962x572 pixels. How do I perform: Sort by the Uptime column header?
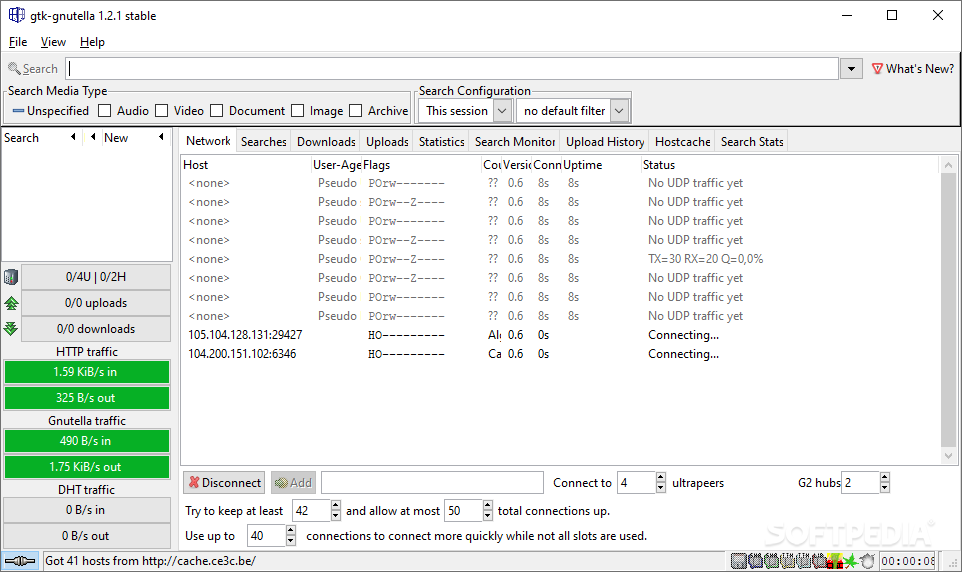point(600,164)
